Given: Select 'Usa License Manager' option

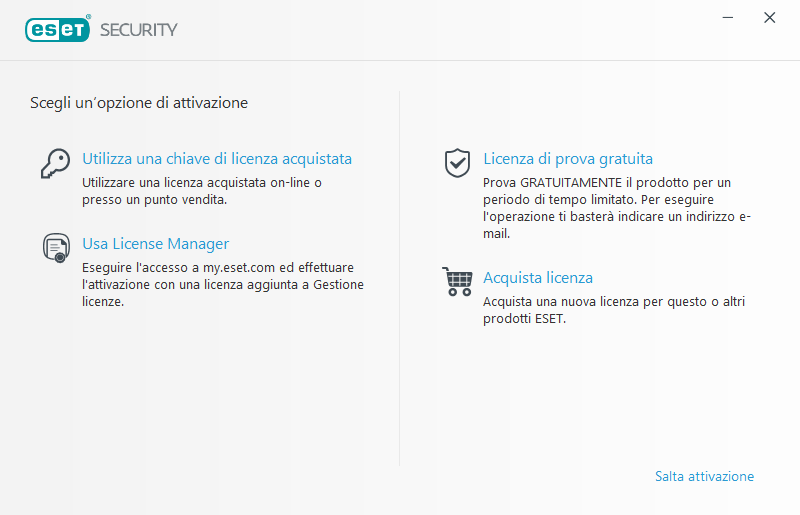Looking at the screenshot, I should pos(156,244).
